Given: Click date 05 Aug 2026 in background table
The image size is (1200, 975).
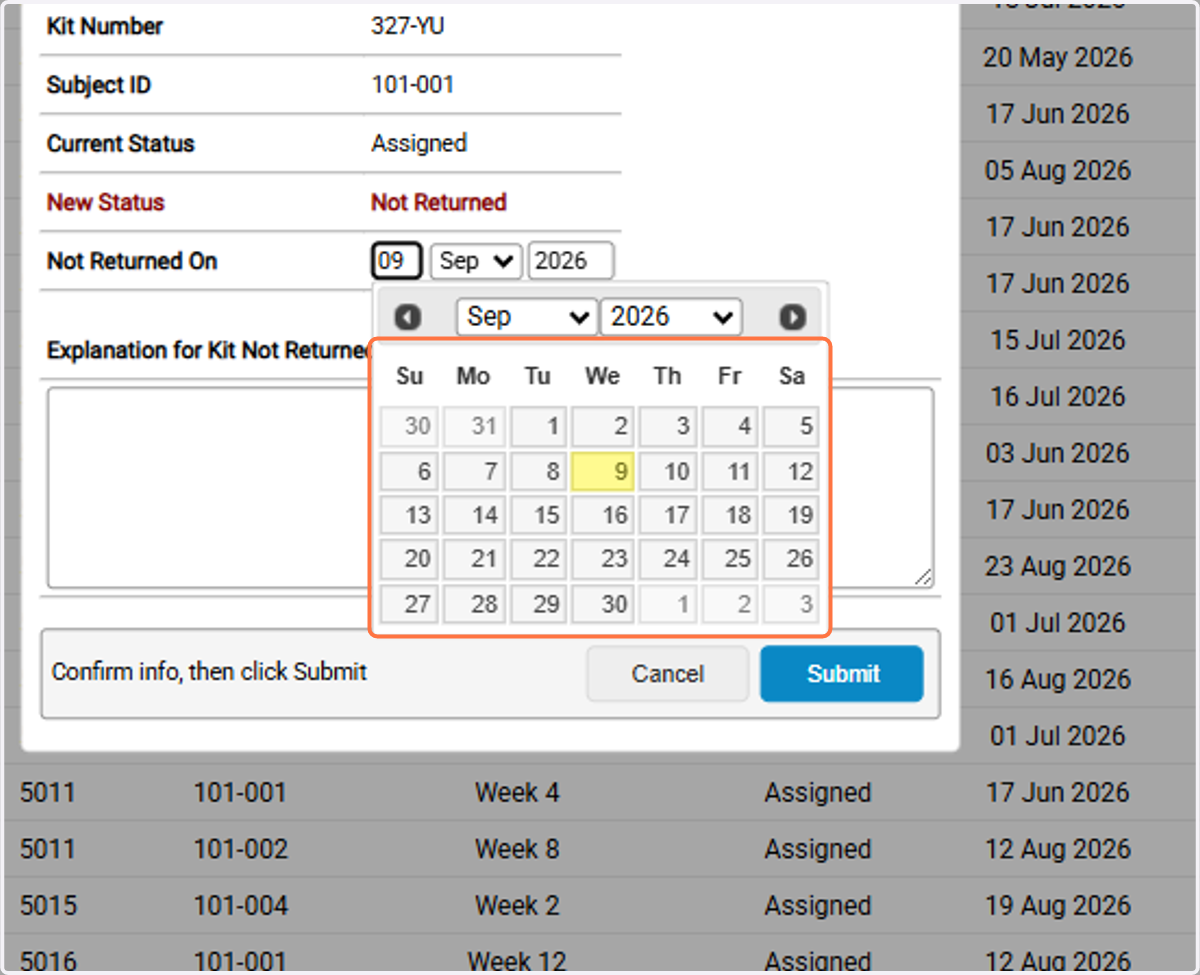Looking at the screenshot, I should 1058,170.
